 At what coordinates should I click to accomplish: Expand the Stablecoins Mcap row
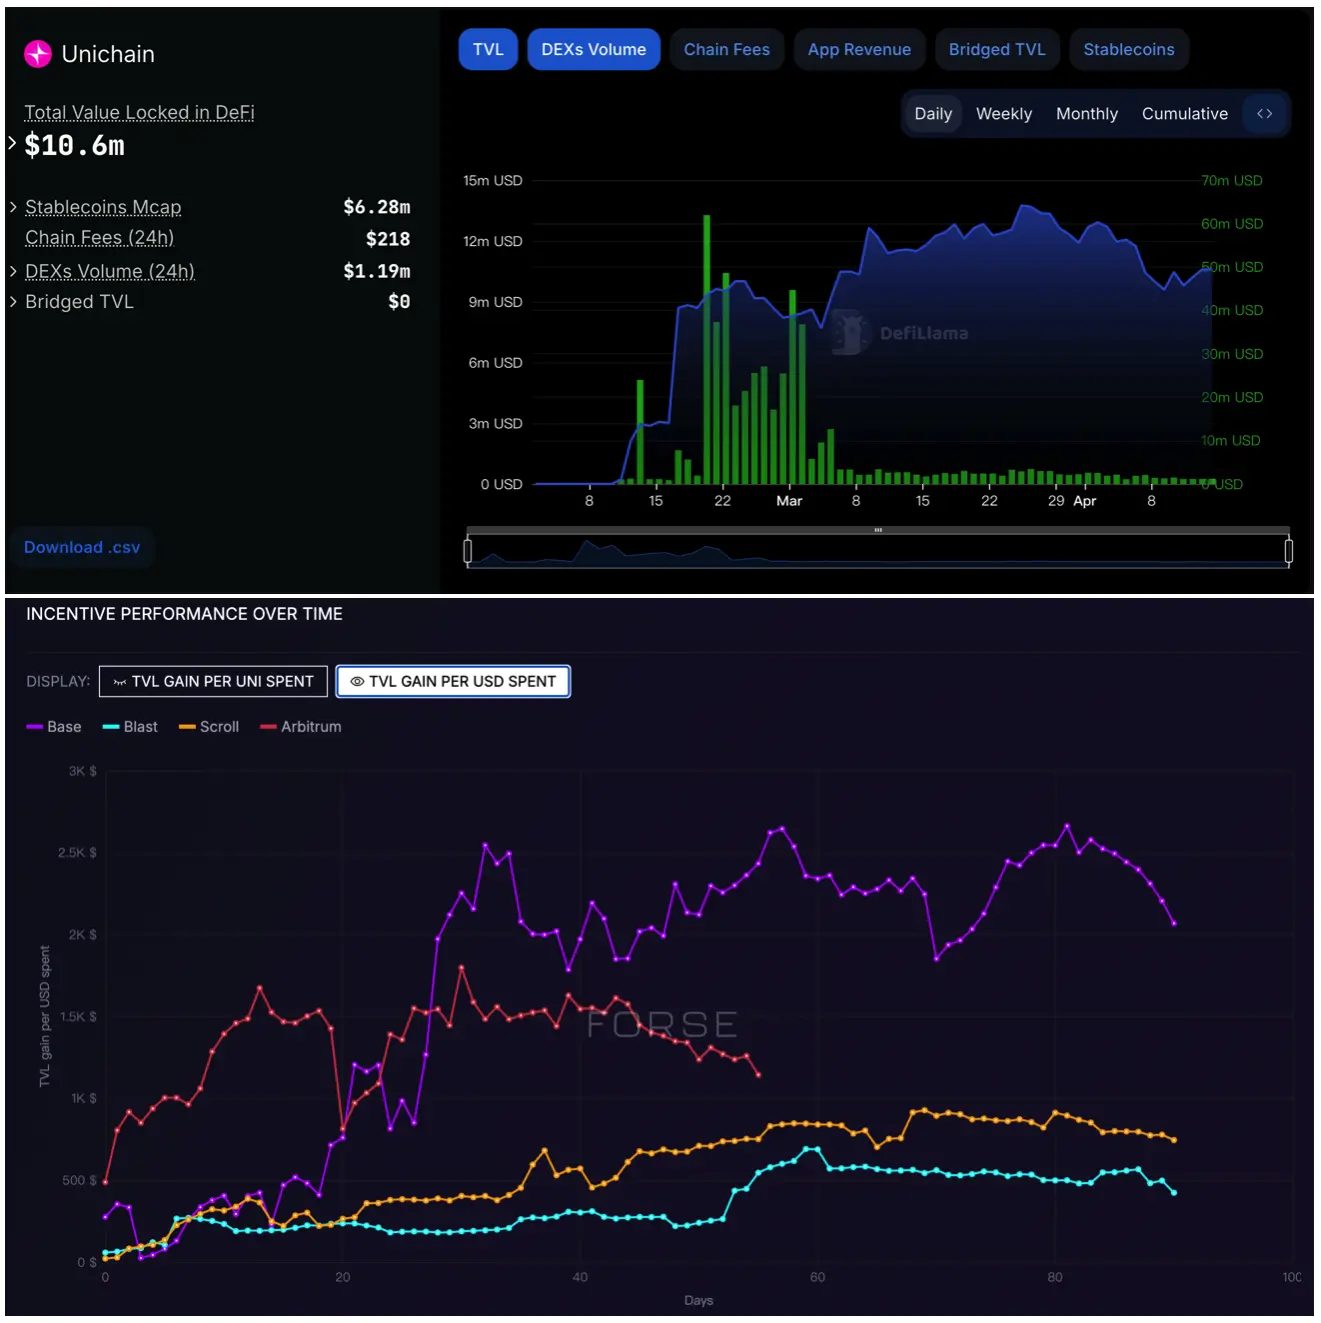click(14, 207)
